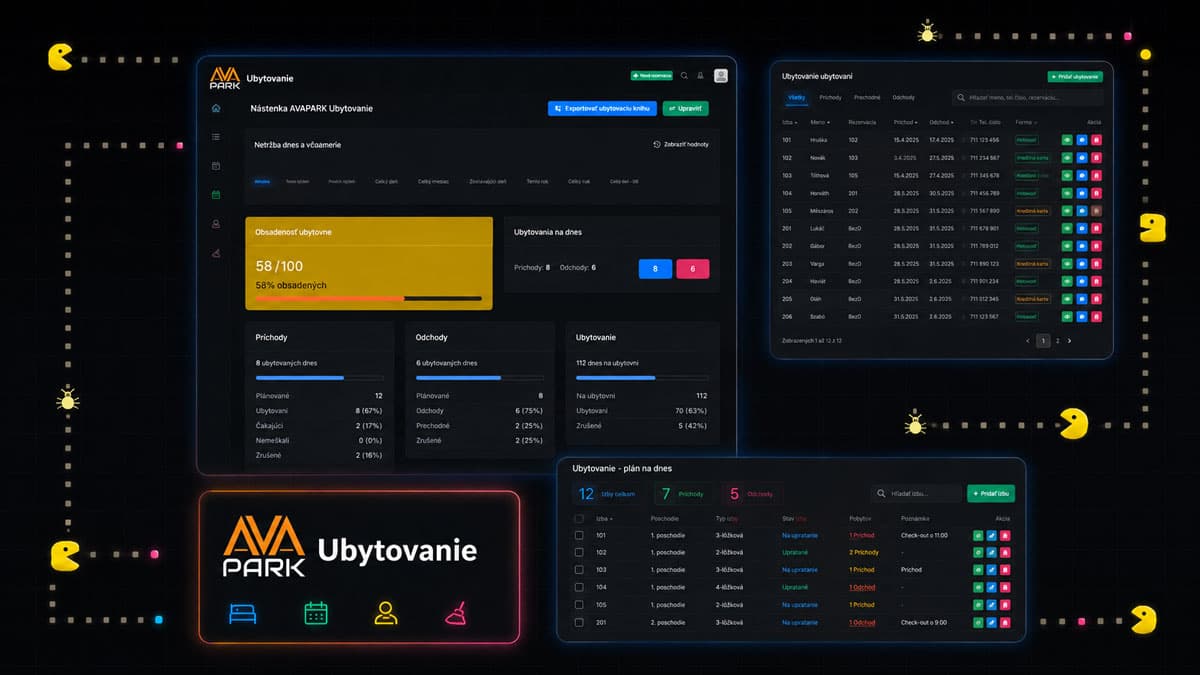
Task: View guest Gábor's room 202 details
Action: click(1067, 246)
